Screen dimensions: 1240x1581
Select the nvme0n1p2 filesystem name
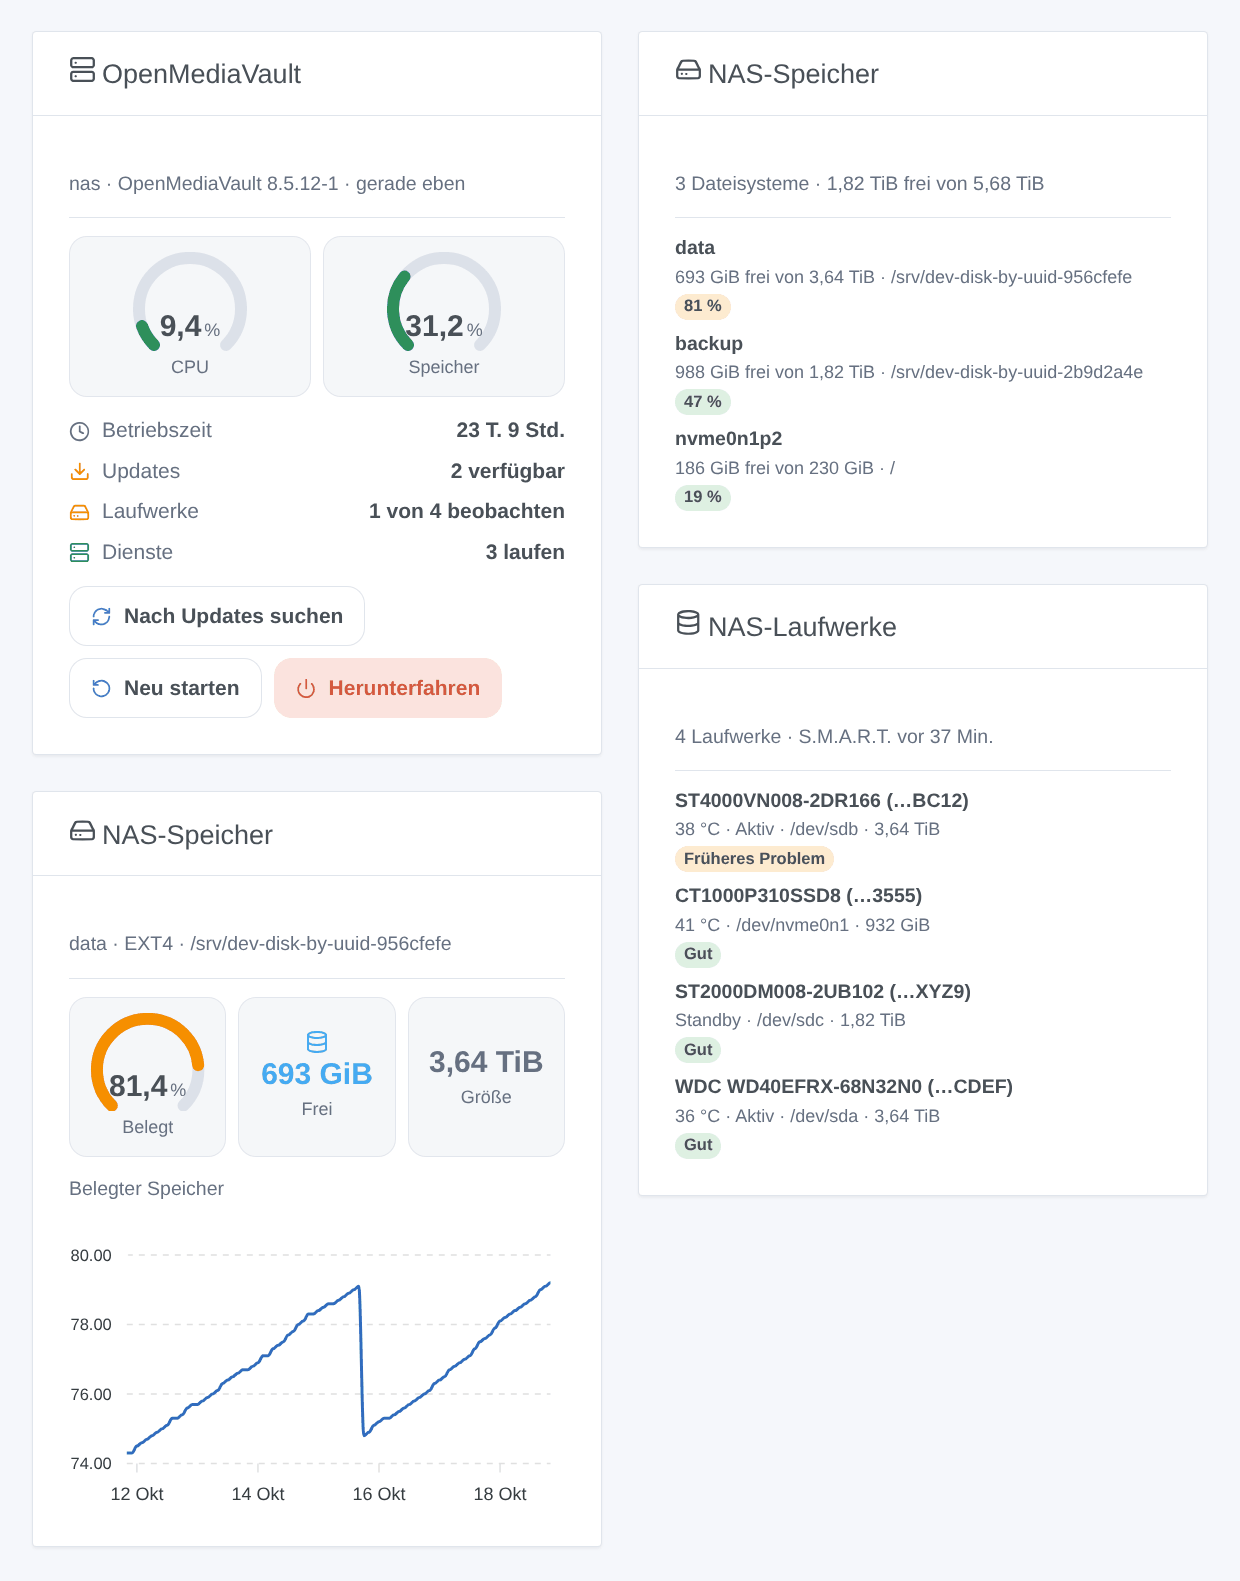[x=729, y=439]
